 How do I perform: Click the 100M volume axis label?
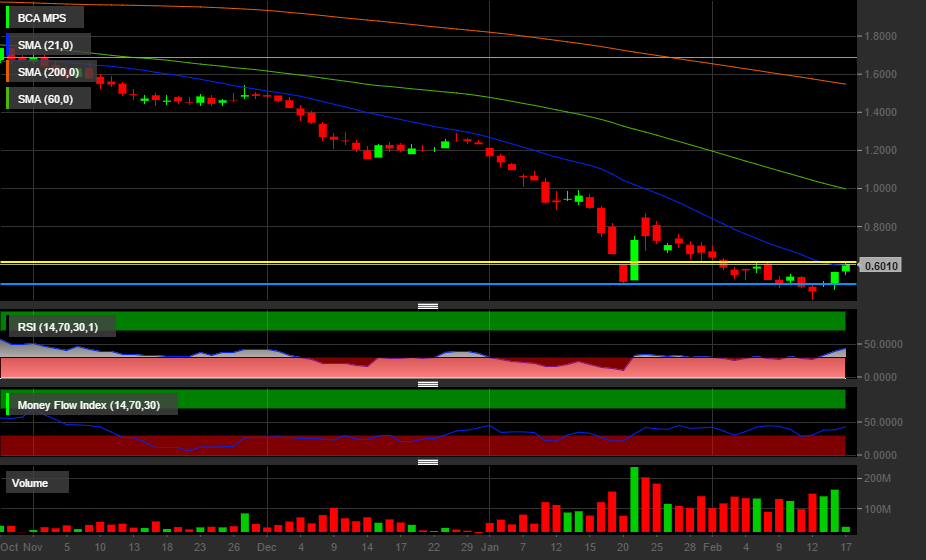pyautogui.click(x=878, y=509)
